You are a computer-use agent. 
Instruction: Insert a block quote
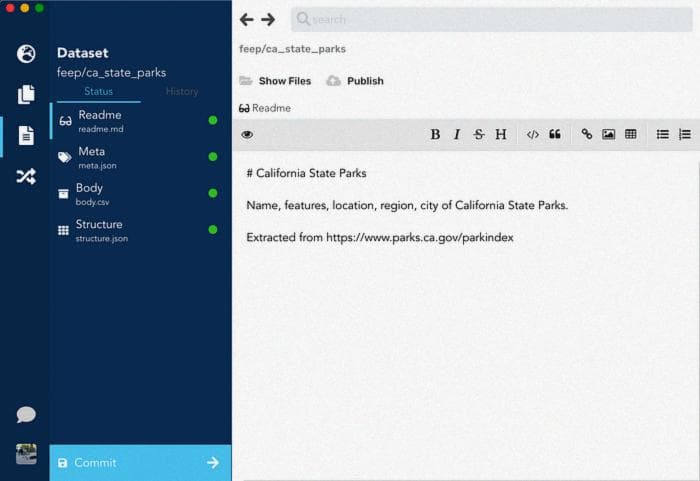(x=555, y=134)
